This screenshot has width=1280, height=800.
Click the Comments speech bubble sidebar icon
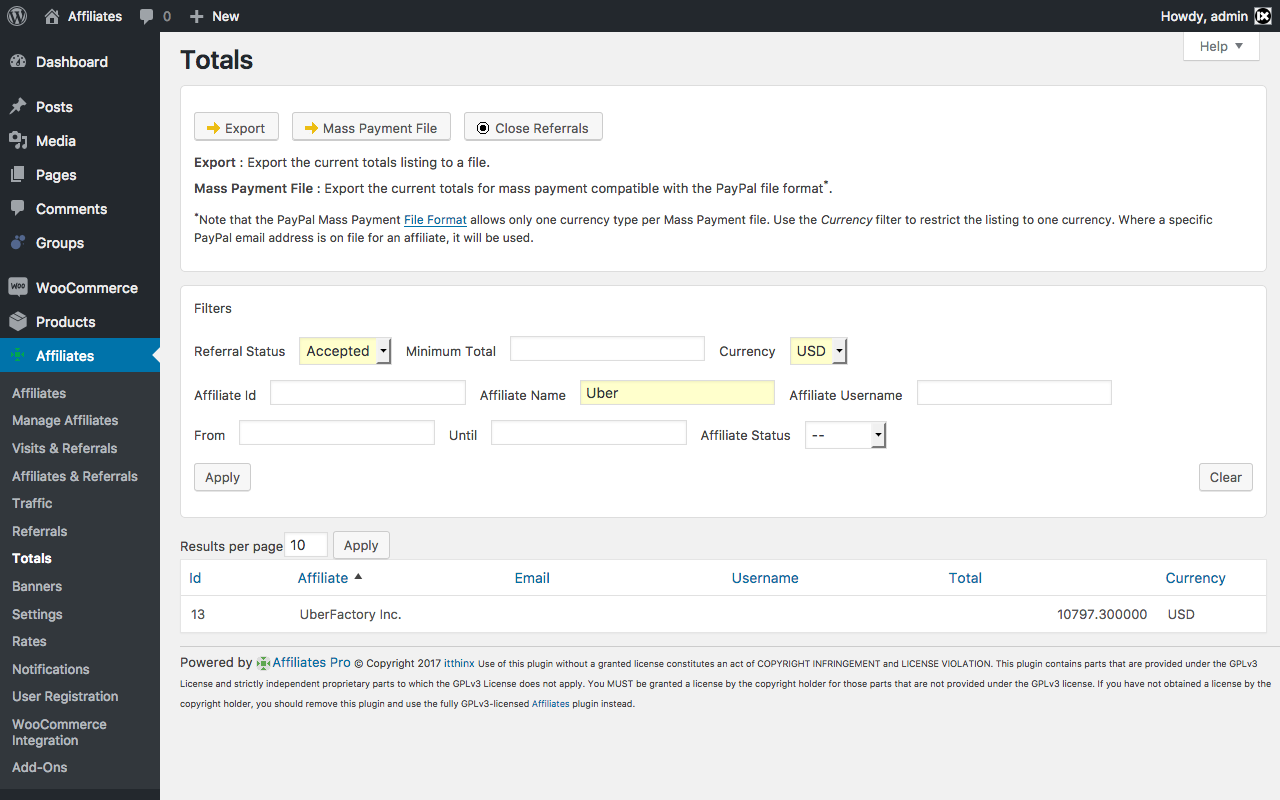coord(18,209)
